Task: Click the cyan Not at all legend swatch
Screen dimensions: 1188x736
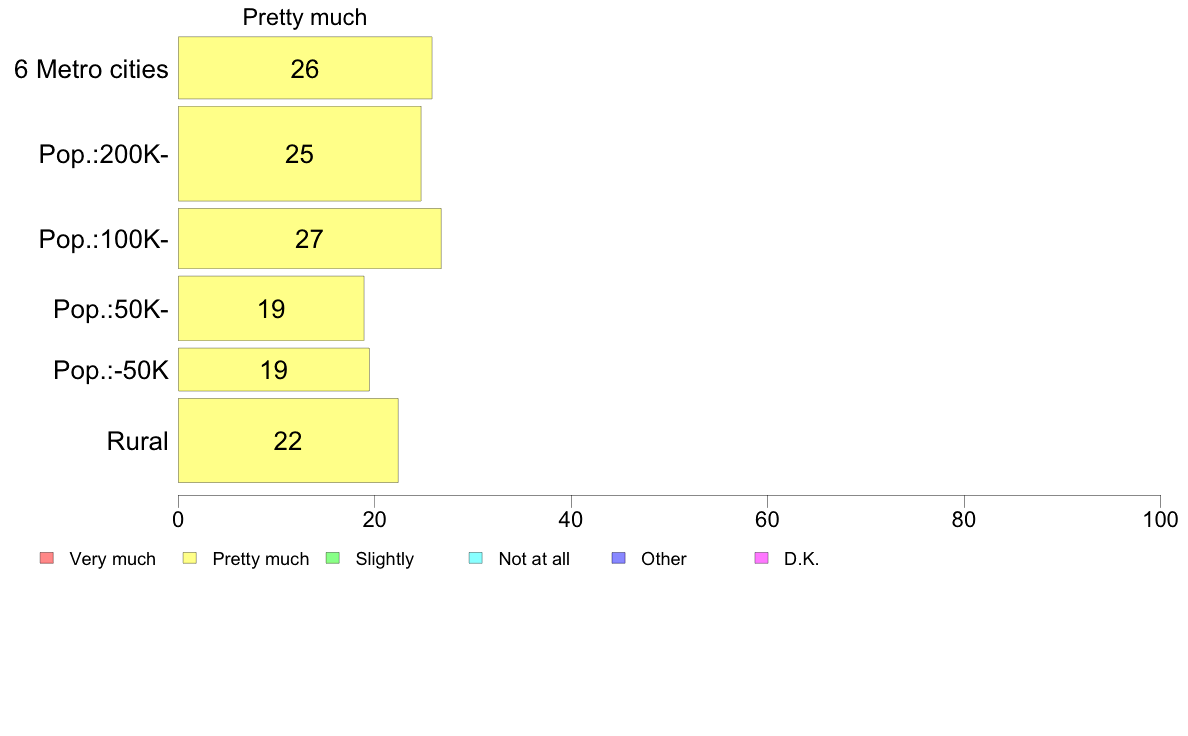Action: coord(476,559)
